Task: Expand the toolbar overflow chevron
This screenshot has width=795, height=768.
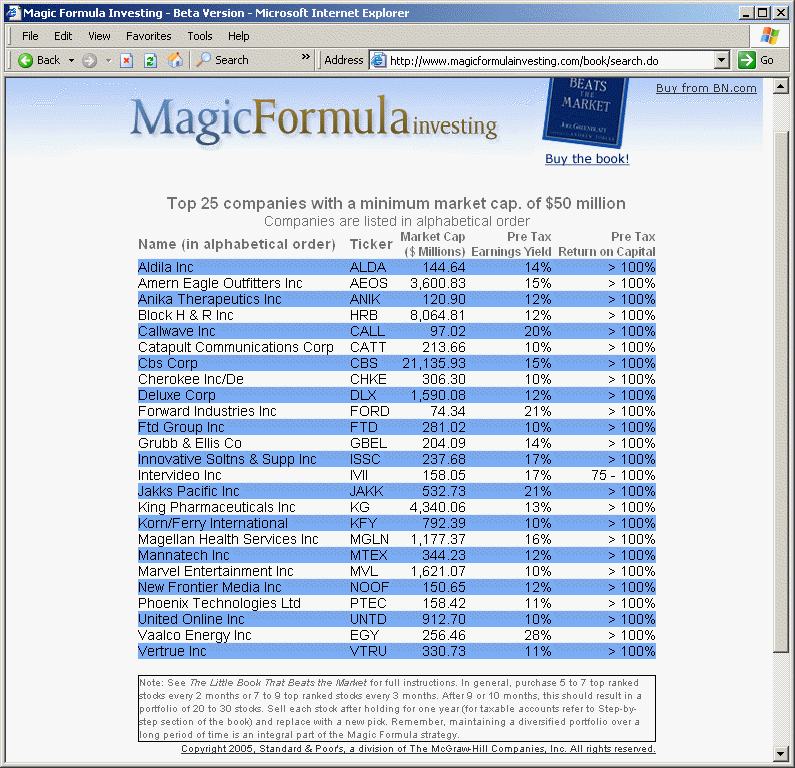Action: coord(306,58)
